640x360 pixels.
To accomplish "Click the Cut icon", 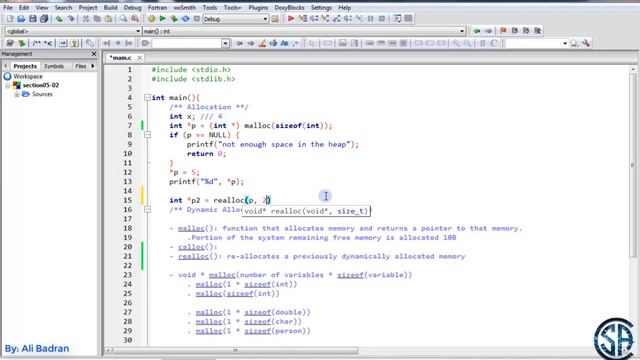I will pyautogui.click(x=86, y=19).
